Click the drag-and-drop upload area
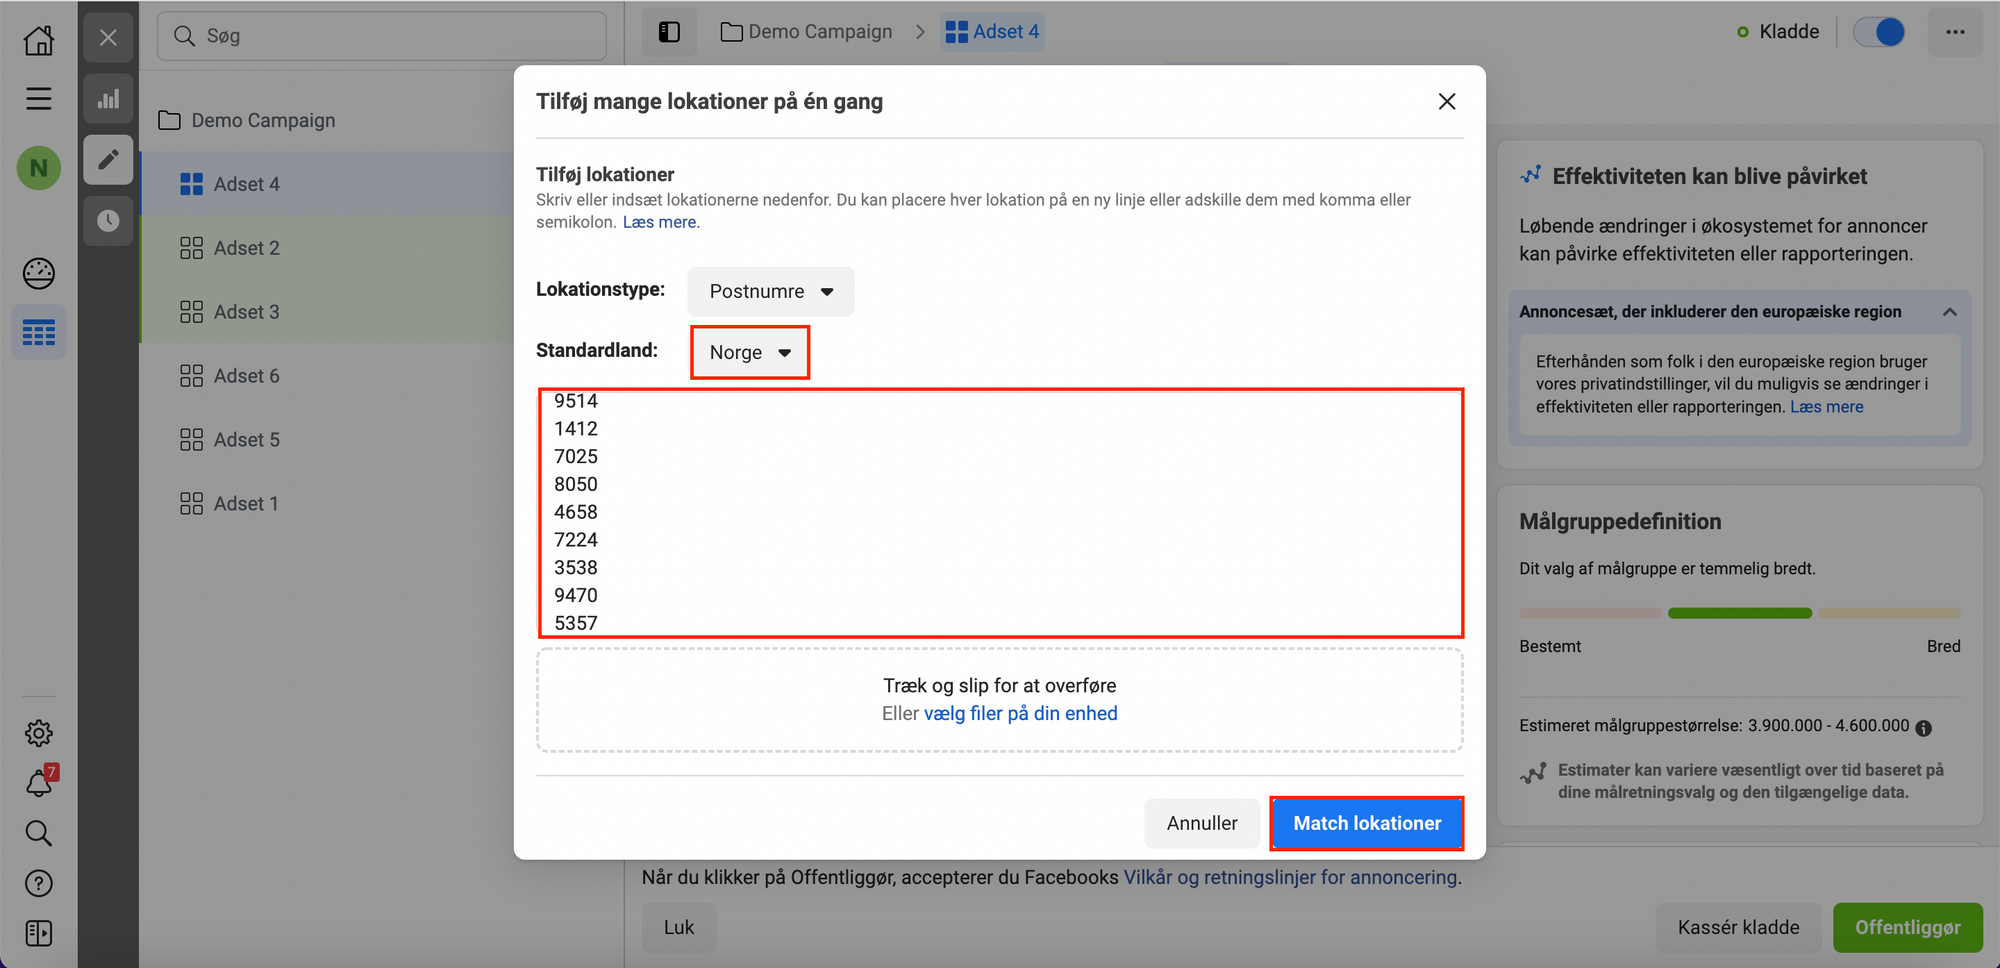 [x=1000, y=700]
